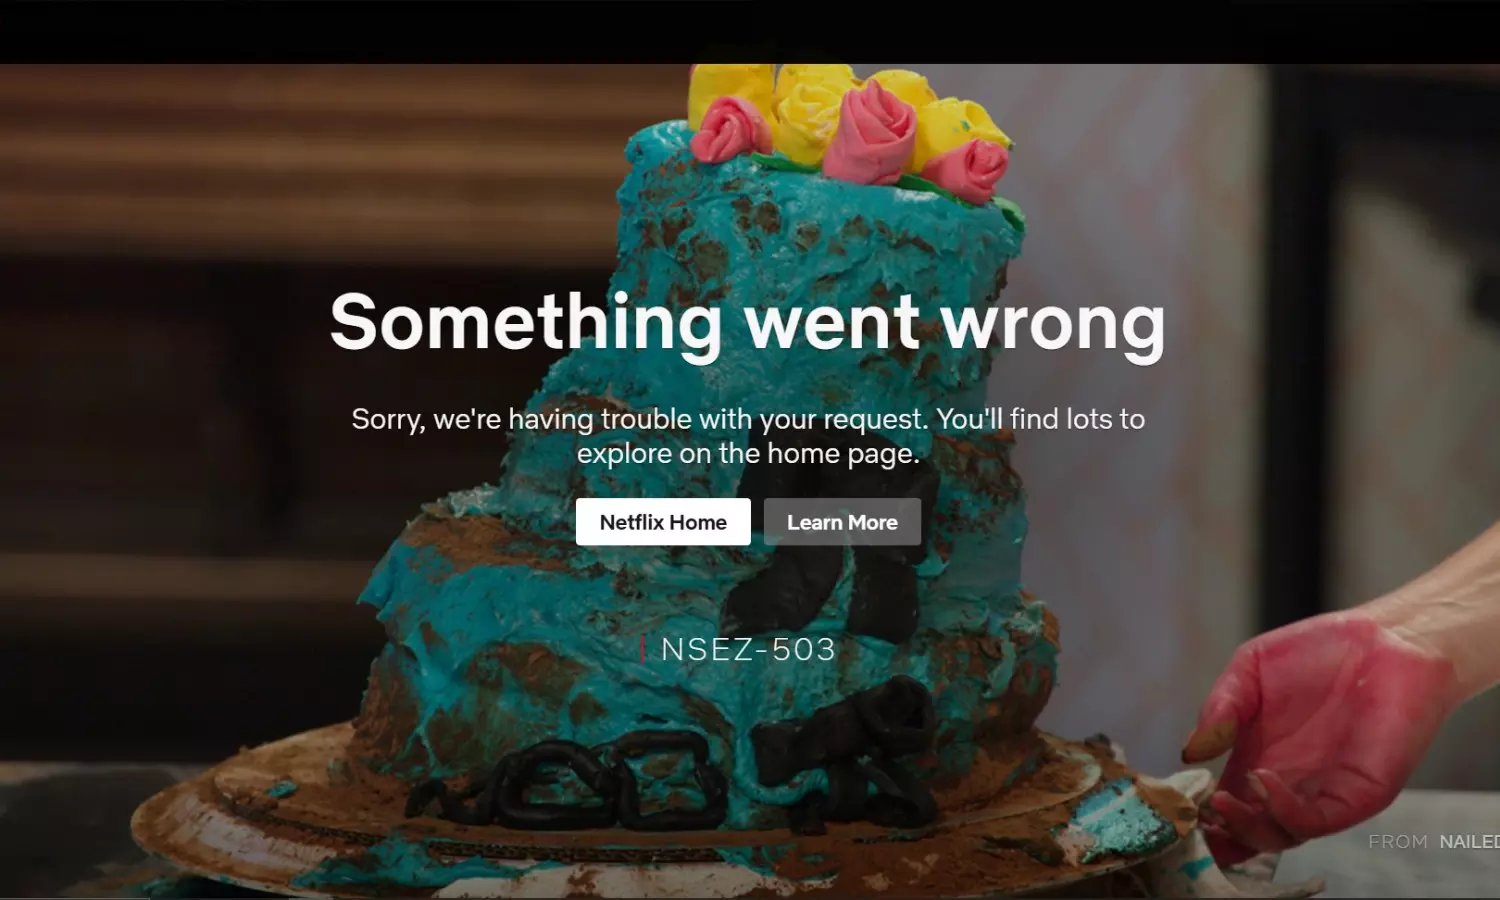Click the Netflix Home button
The image size is (1500, 900).
[663, 522]
